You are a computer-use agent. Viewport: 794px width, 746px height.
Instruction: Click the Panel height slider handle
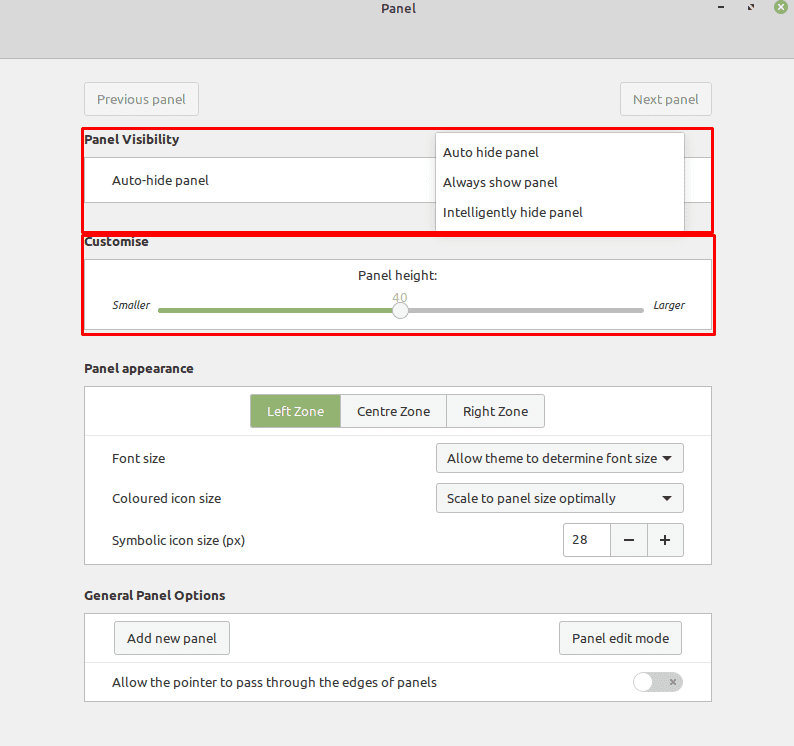click(x=400, y=310)
